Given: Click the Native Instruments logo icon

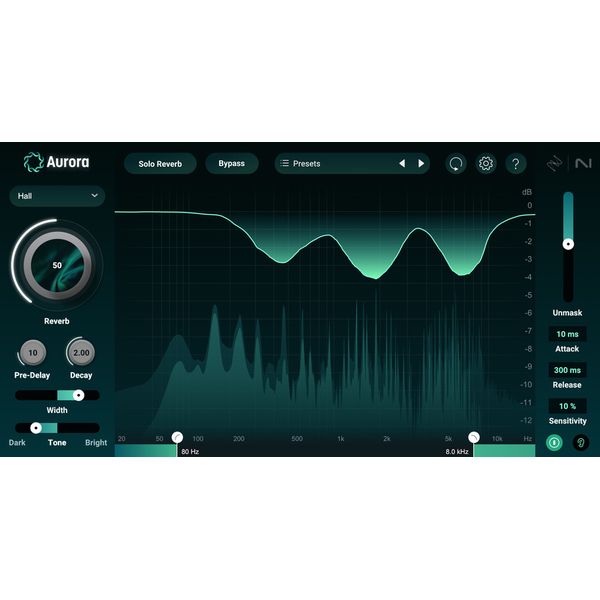Looking at the screenshot, I should pyautogui.click(x=582, y=163).
